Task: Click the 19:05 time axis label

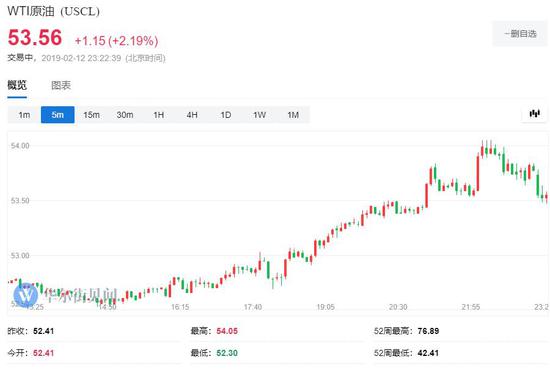Action: point(326,307)
